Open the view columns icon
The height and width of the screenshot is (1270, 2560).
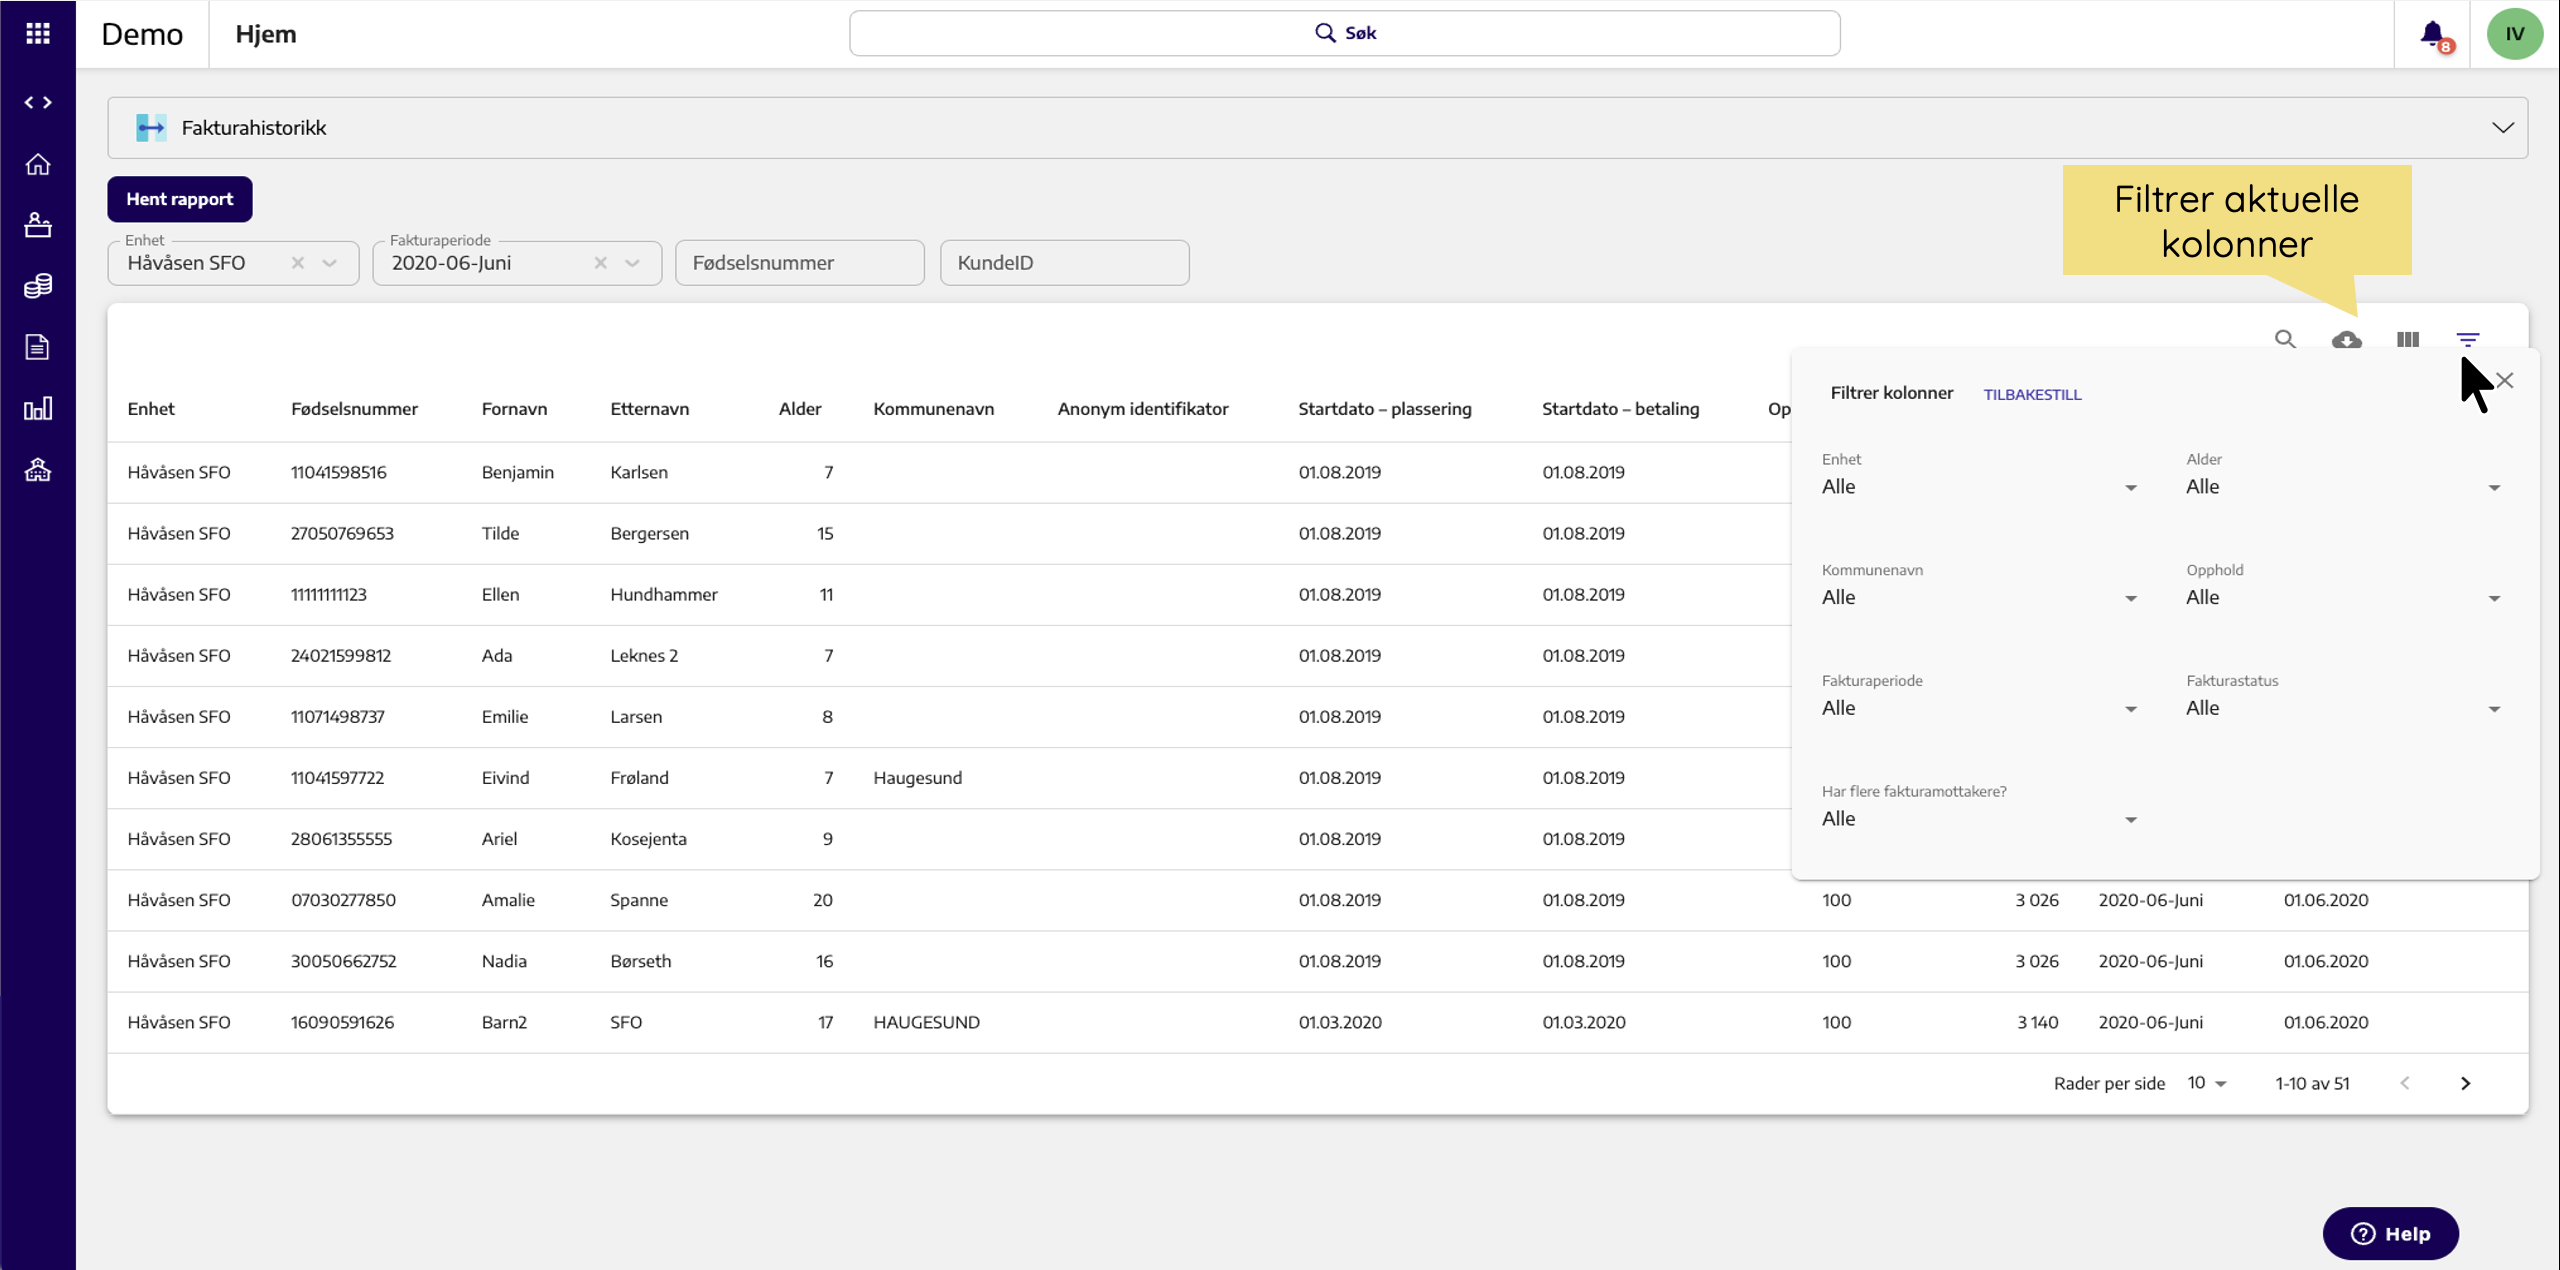point(2408,340)
